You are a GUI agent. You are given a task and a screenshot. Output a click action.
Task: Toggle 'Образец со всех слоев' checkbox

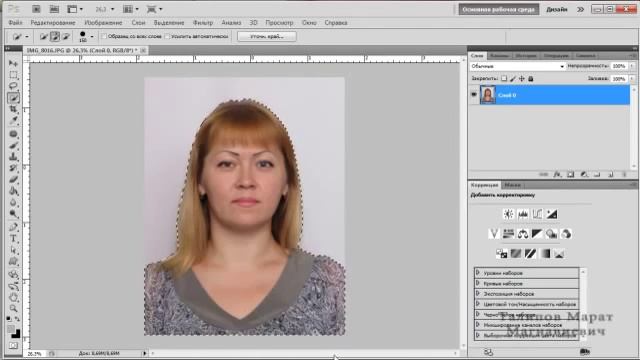pyautogui.click(x=104, y=36)
